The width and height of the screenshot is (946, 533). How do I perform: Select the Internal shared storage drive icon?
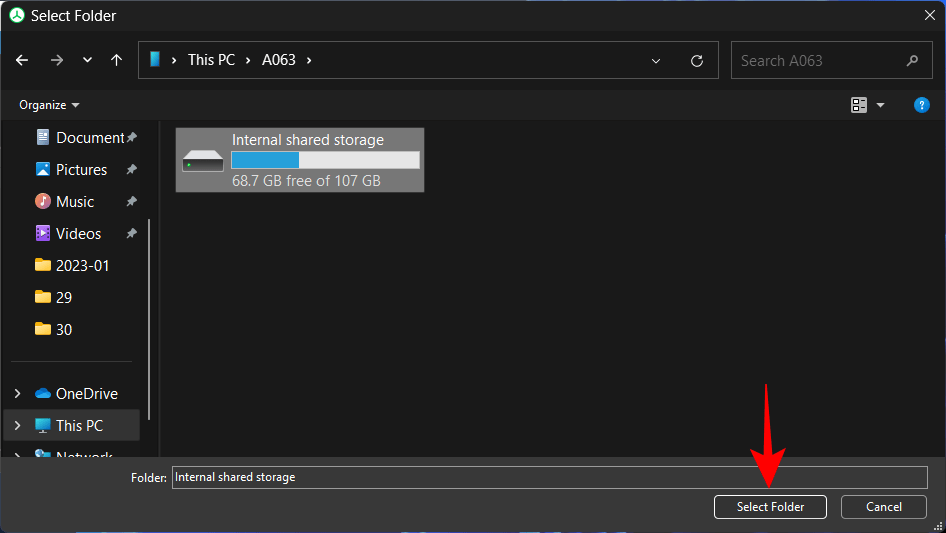pyautogui.click(x=203, y=161)
